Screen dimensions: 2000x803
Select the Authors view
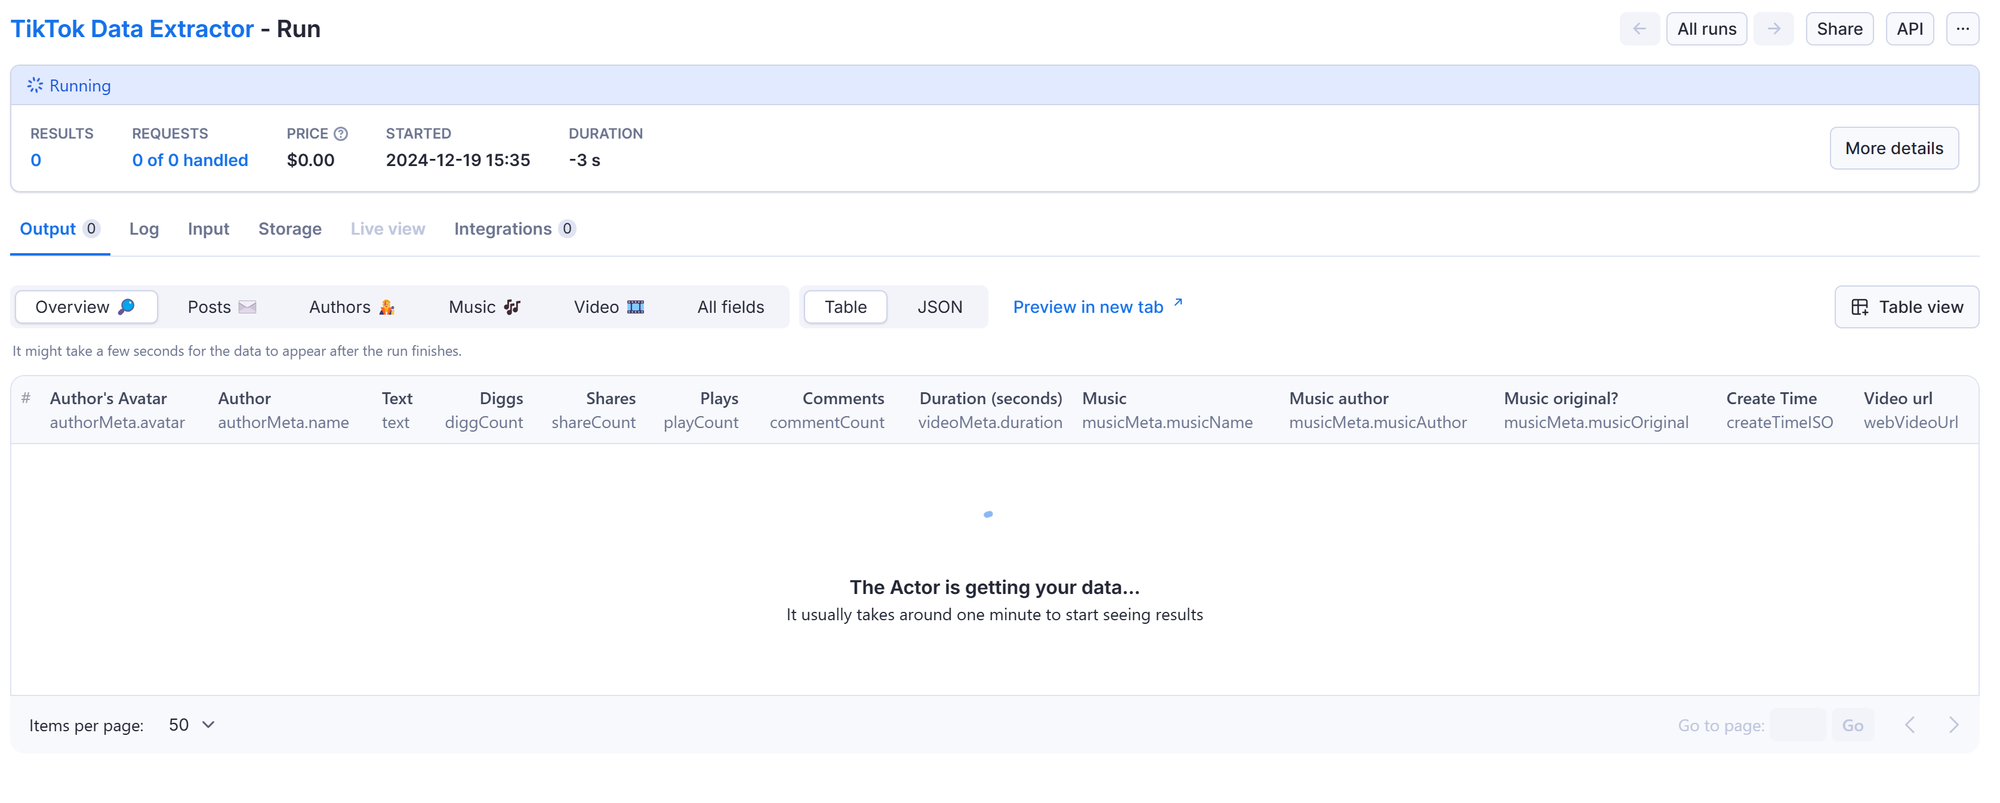tap(351, 307)
